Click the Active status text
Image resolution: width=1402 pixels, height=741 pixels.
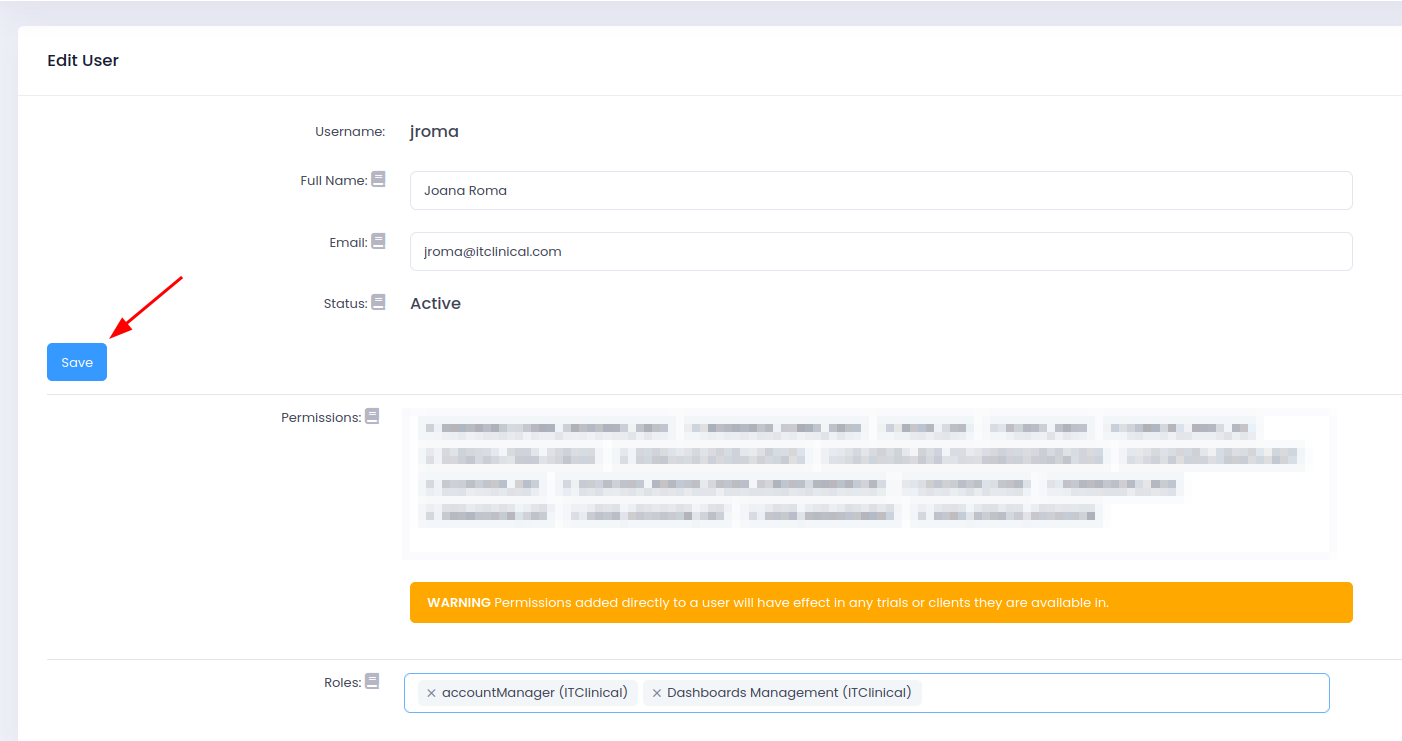435,304
